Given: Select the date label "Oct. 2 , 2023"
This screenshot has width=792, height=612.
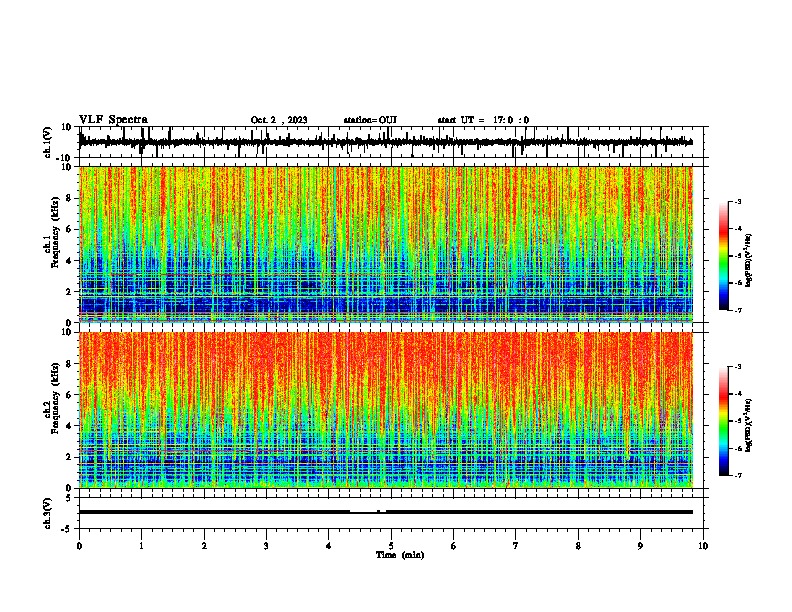Looking at the screenshot, I should click(x=279, y=120).
